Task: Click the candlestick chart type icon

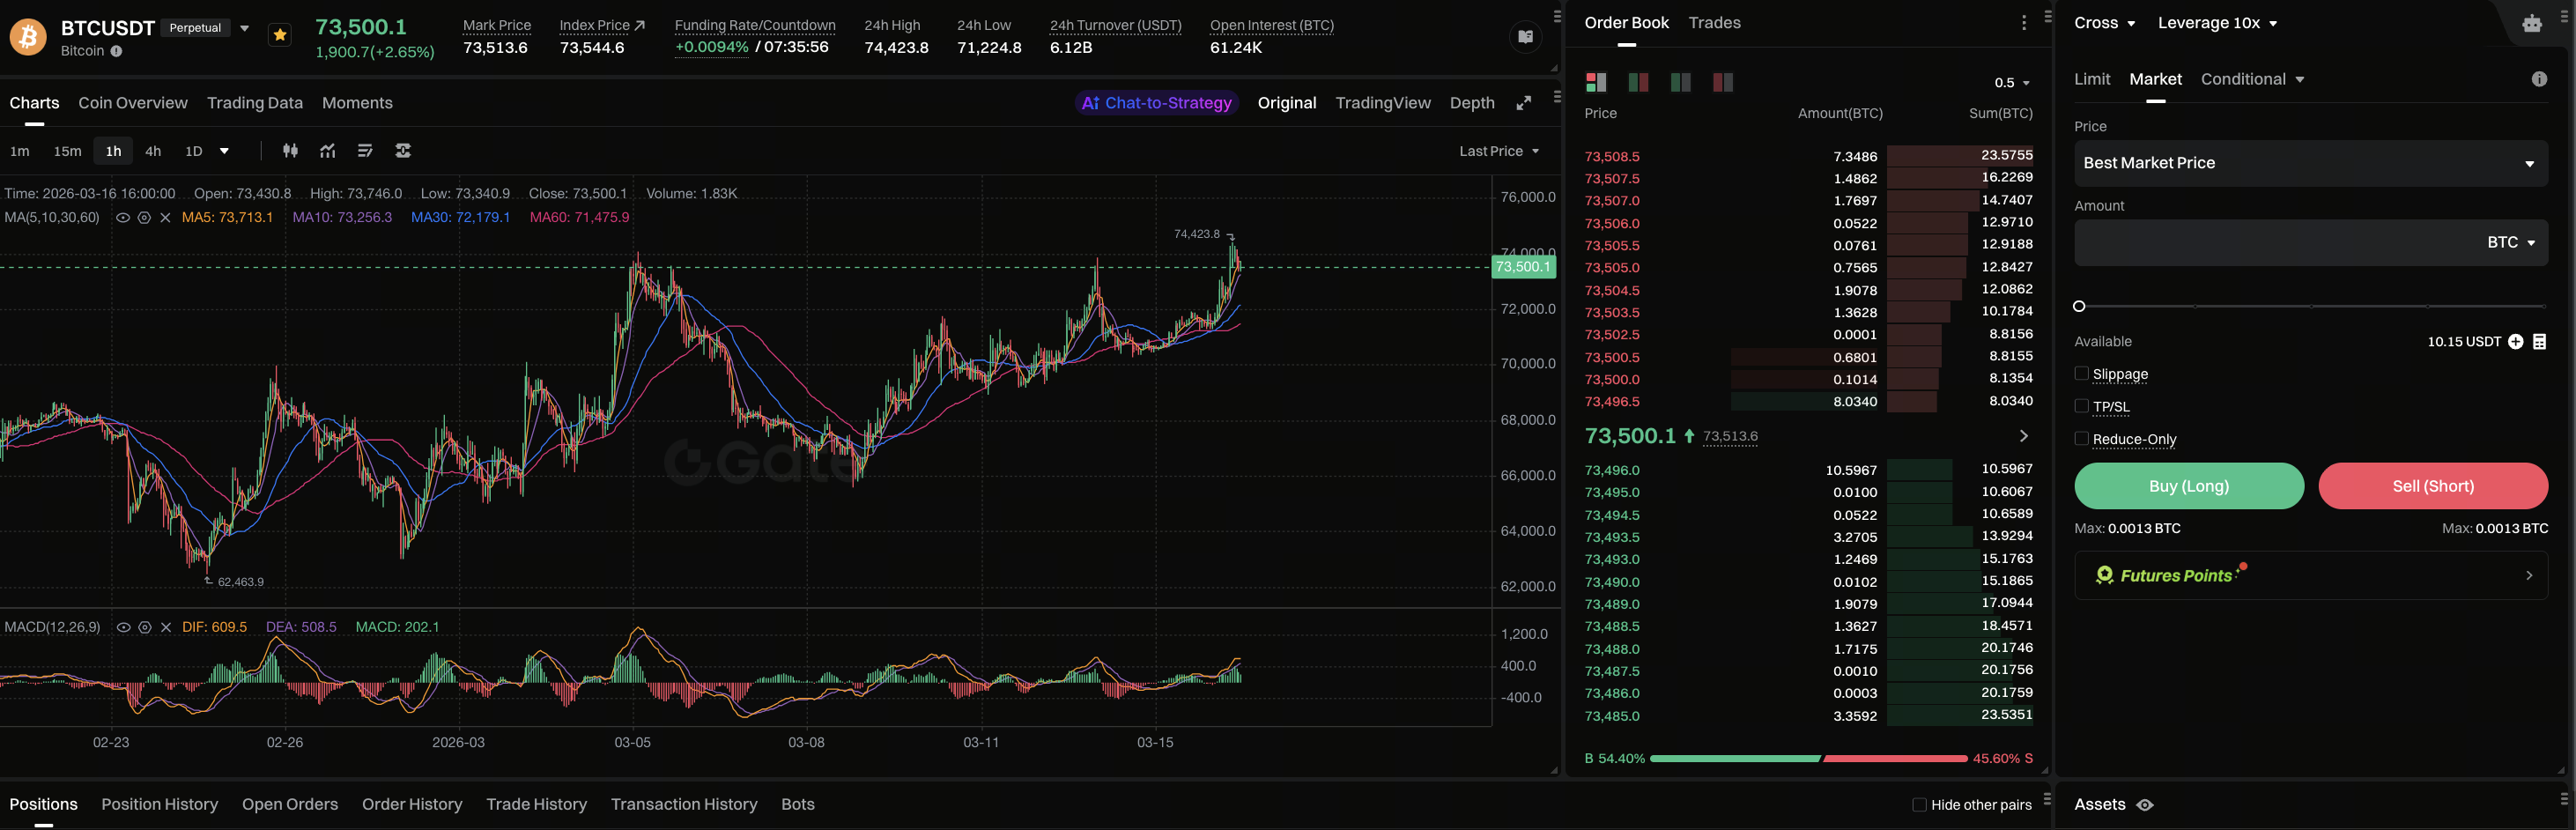Action: (290, 151)
